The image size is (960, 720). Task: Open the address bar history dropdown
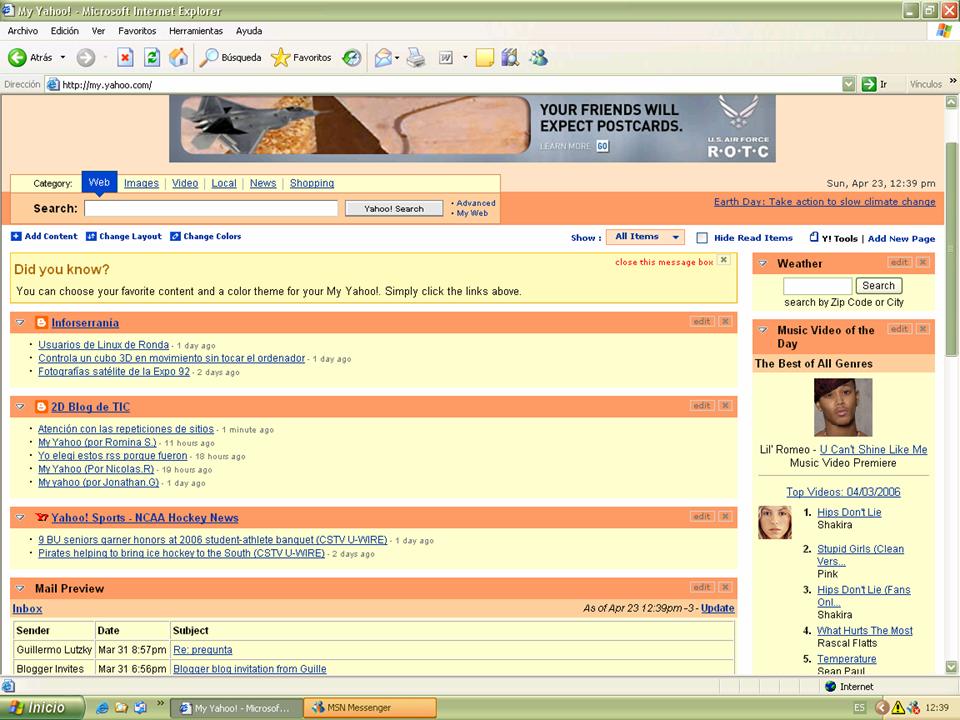[x=849, y=84]
